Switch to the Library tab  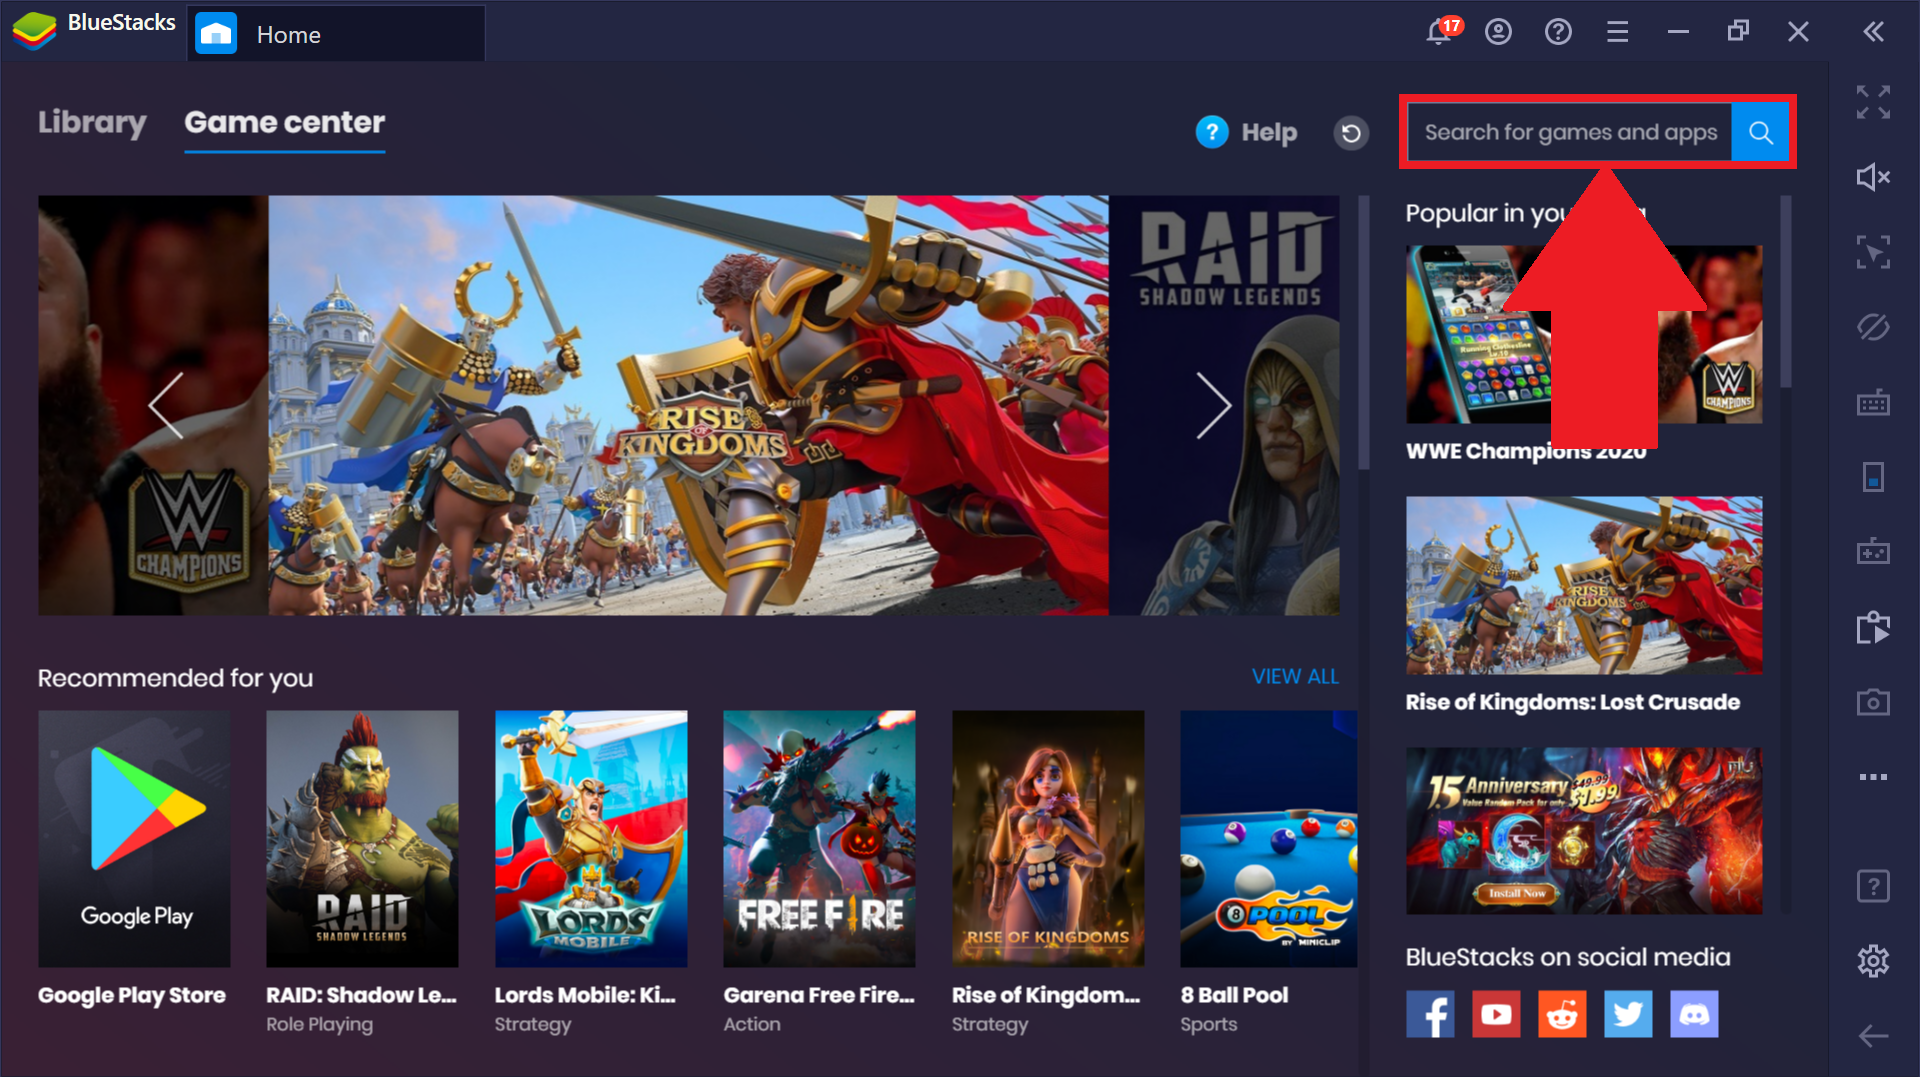(x=92, y=122)
